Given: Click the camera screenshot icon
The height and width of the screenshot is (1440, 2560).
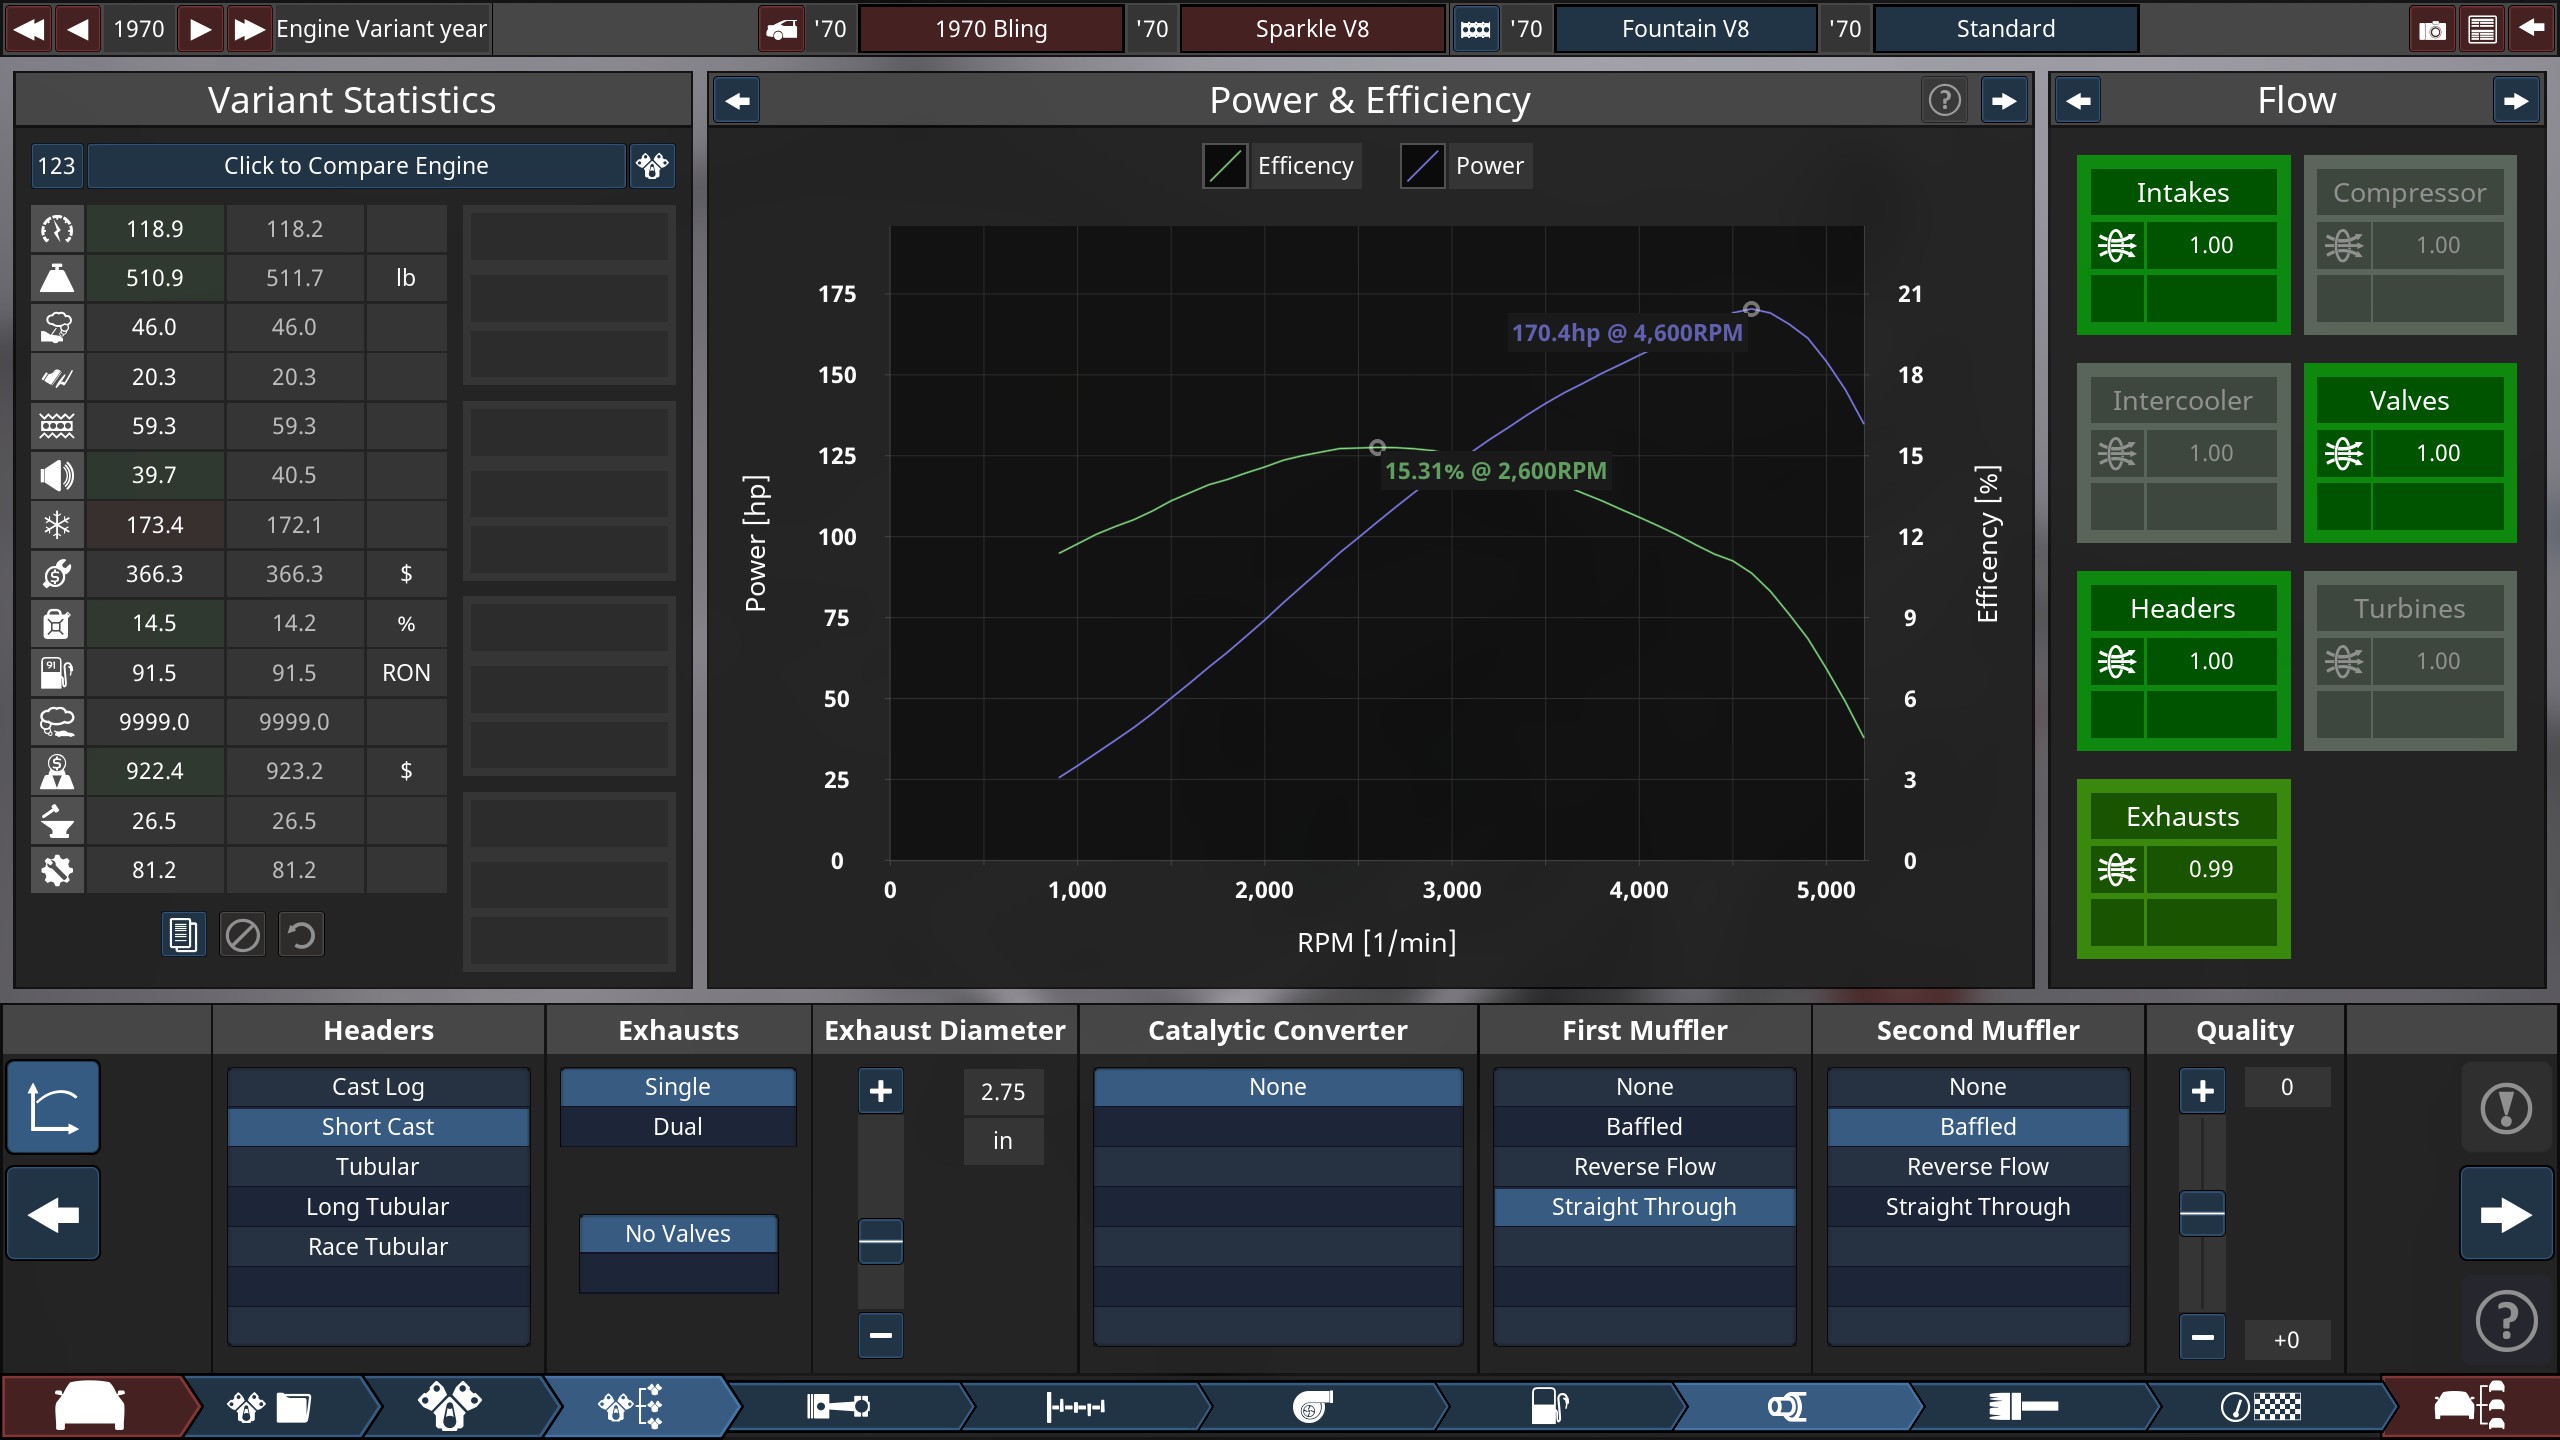Looking at the screenshot, I should pyautogui.click(x=2432, y=29).
